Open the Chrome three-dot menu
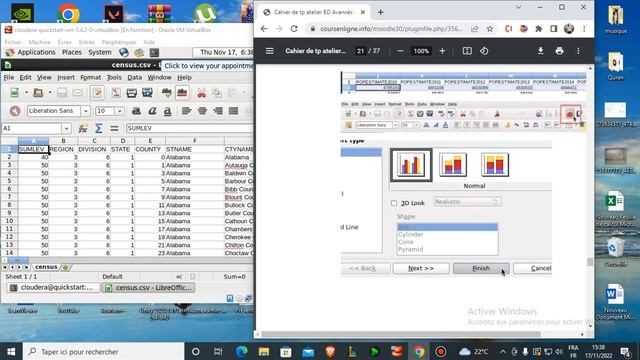Image resolution: width=640 pixels, height=360 pixels. [584, 29]
